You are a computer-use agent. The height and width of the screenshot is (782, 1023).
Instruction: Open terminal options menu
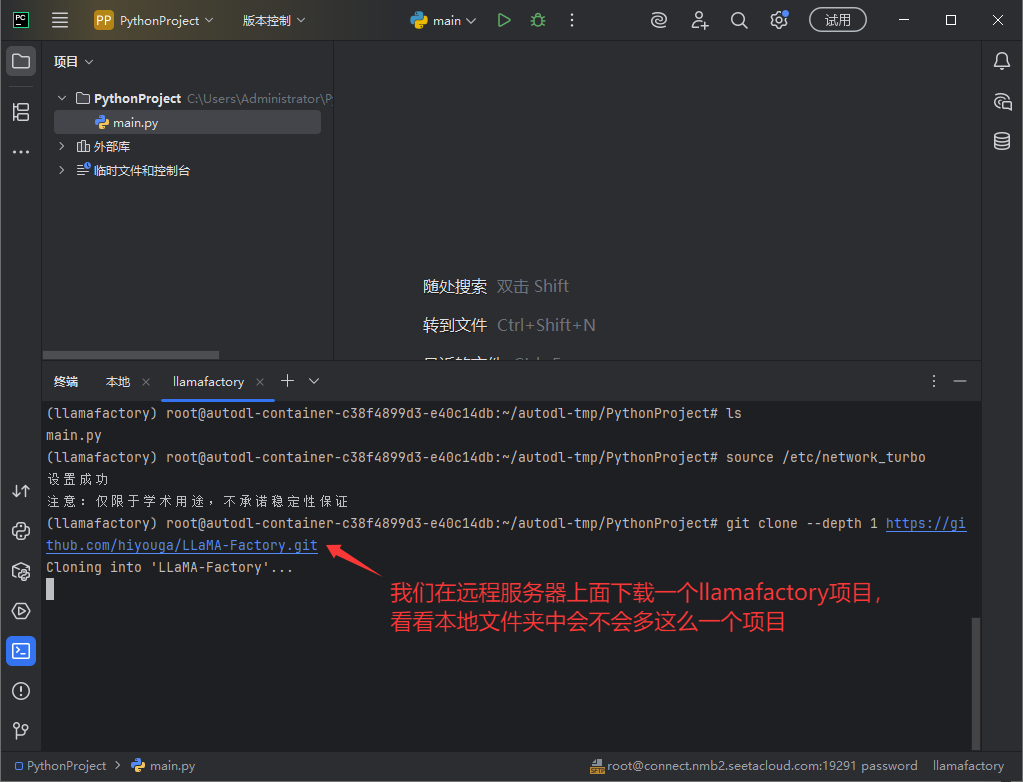tap(934, 381)
